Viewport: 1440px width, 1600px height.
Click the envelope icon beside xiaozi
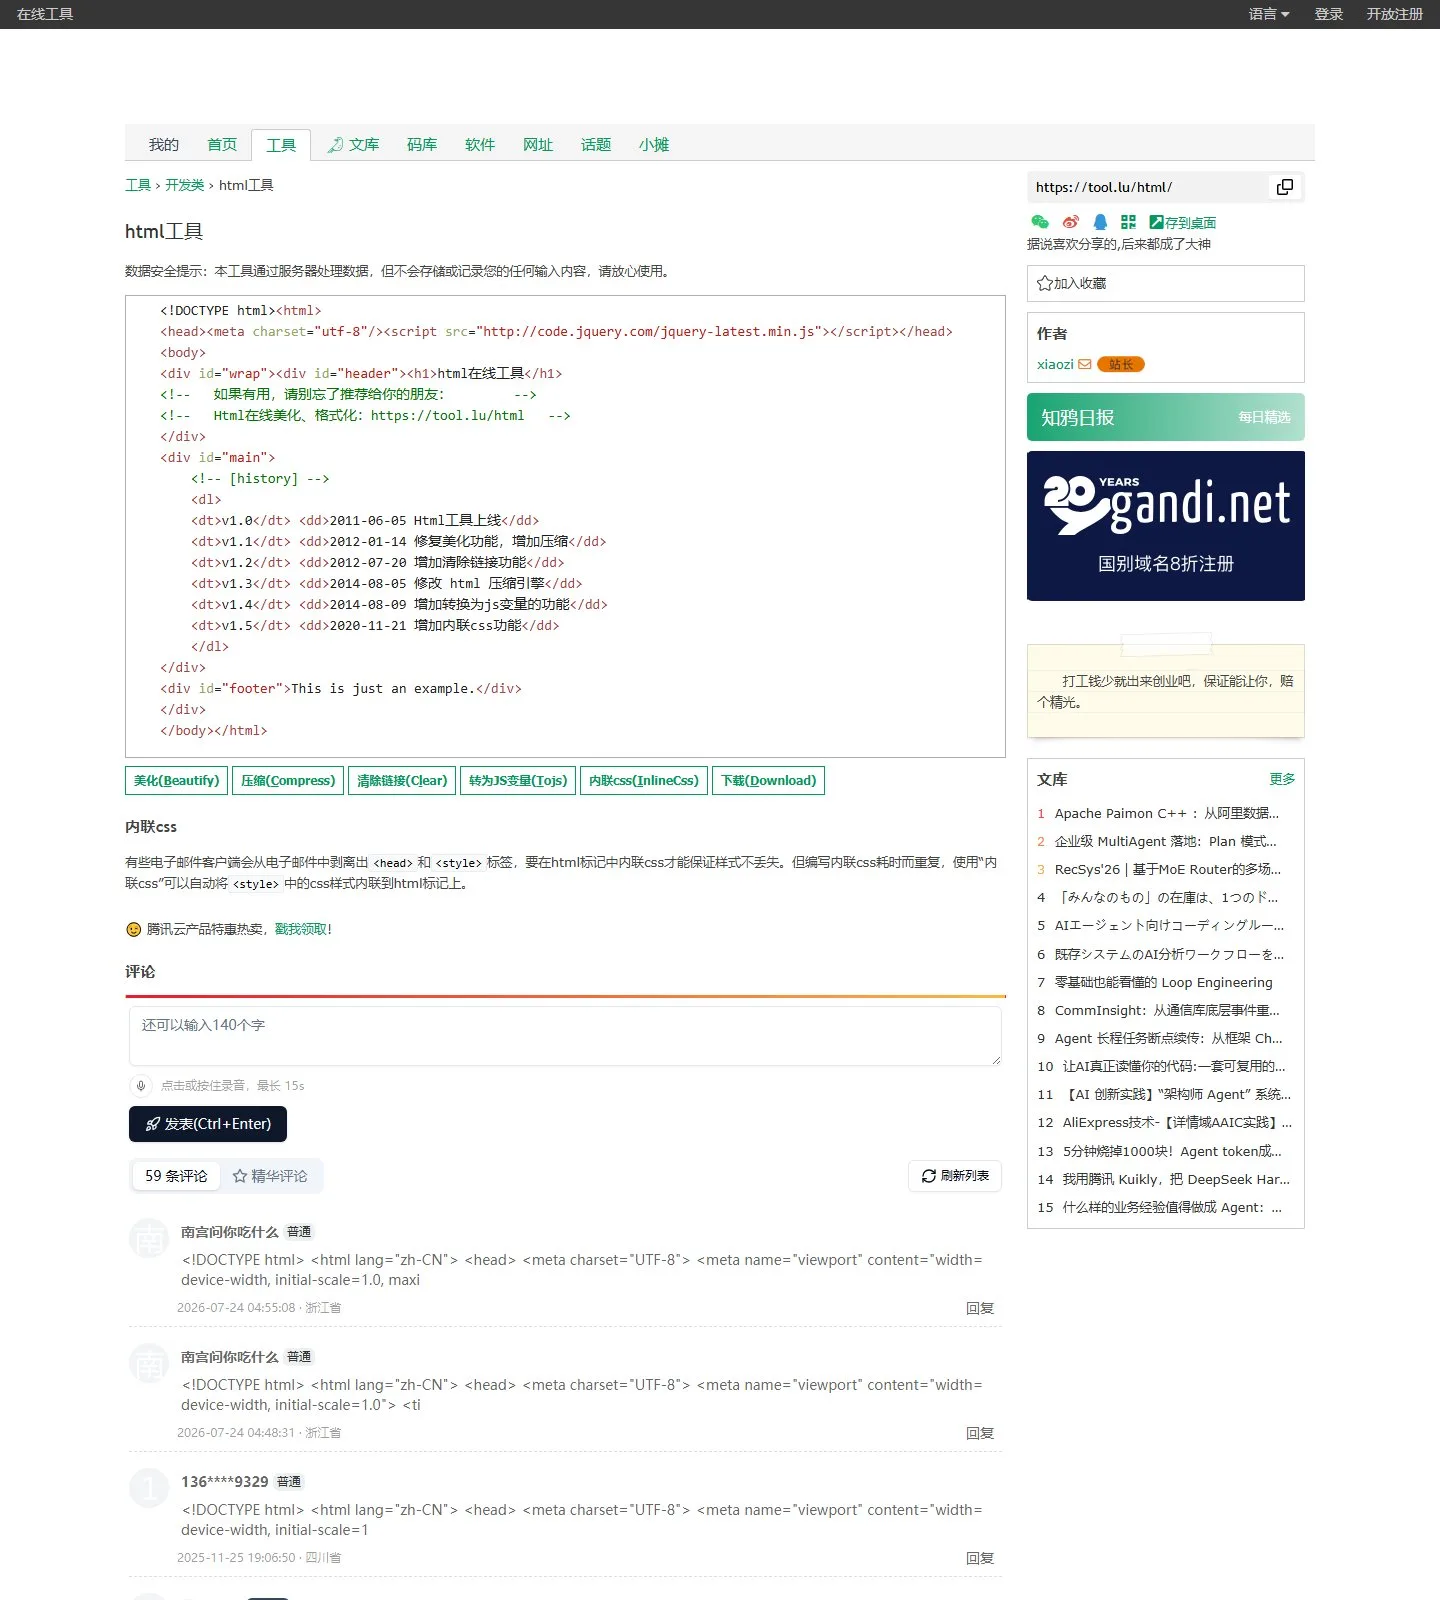[x=1085, y=364]
